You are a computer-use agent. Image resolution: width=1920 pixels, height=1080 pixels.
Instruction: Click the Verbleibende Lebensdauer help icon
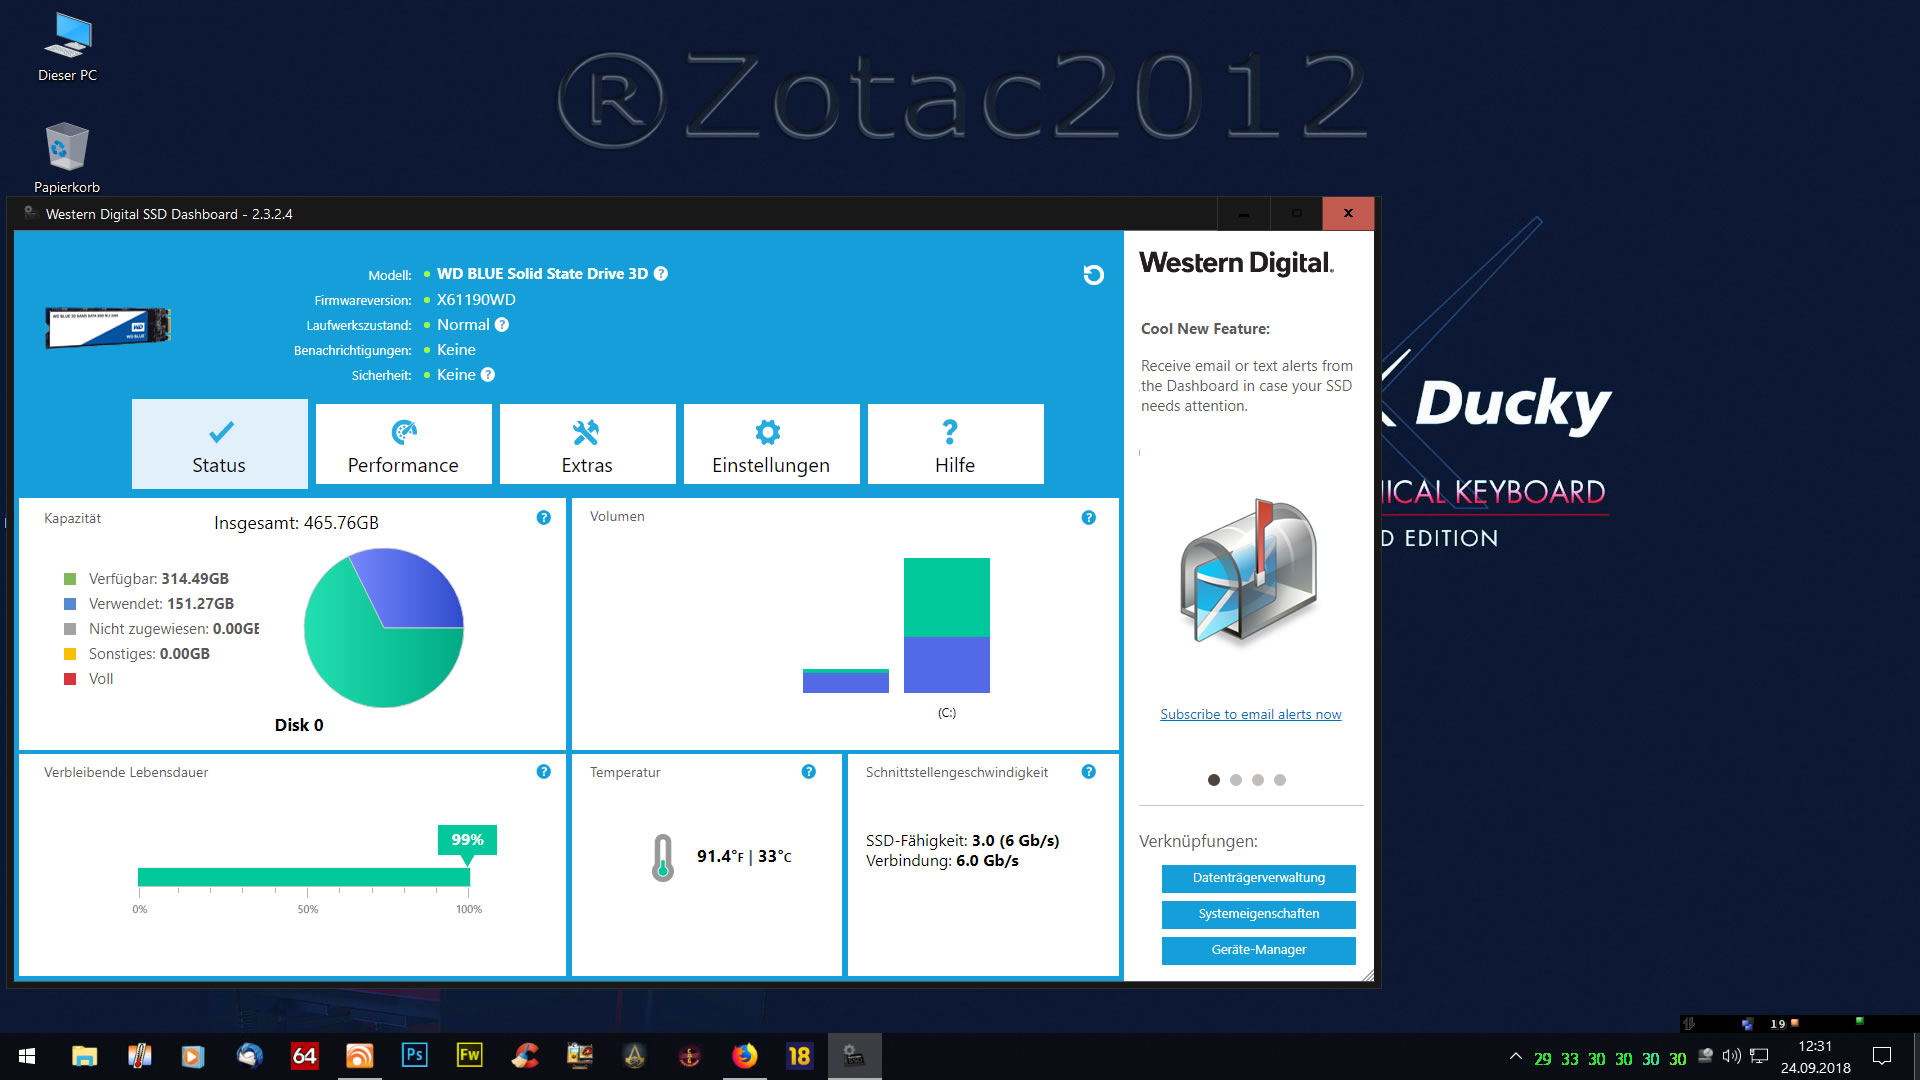[x=543, y=772]
